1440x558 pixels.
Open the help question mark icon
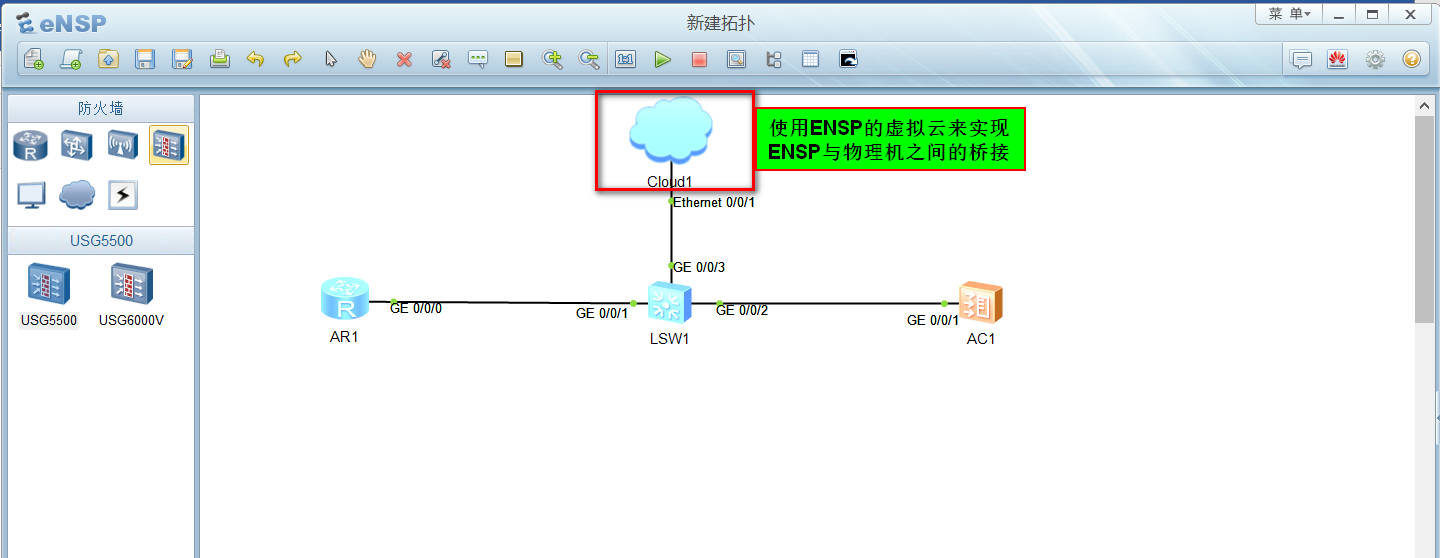(1411, 59)
